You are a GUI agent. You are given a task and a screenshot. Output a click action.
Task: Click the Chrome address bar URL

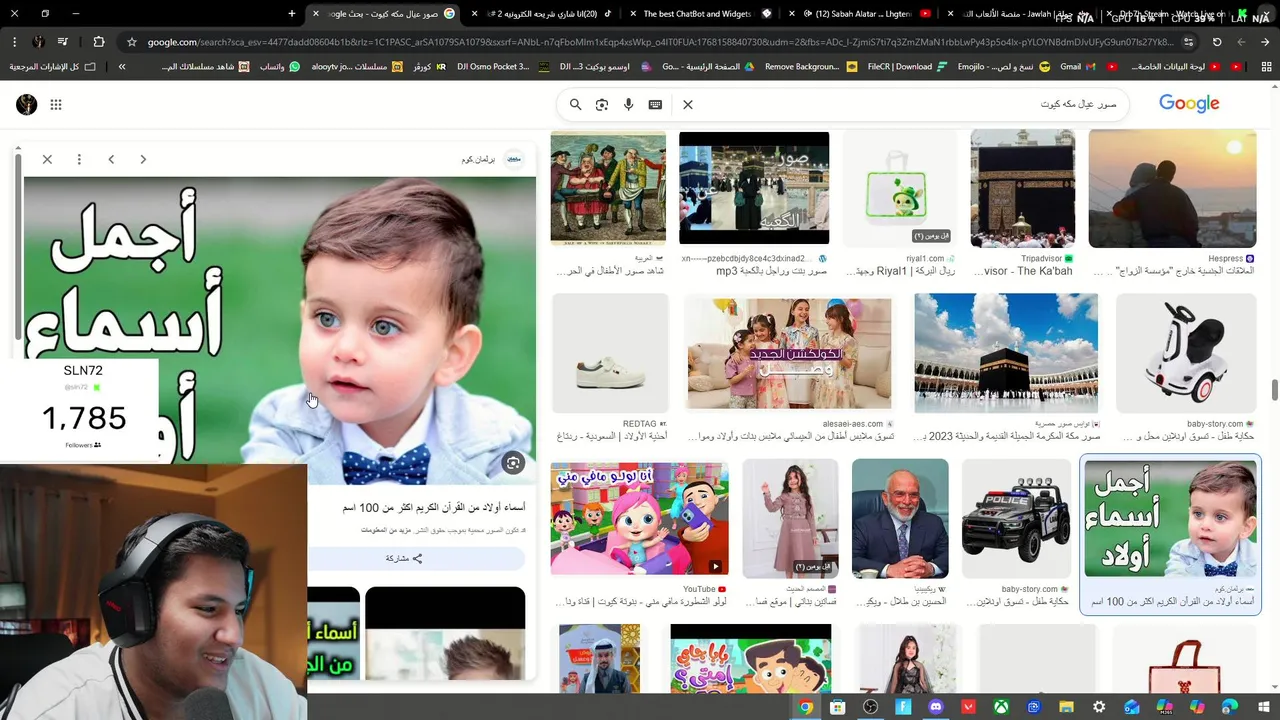660,42
